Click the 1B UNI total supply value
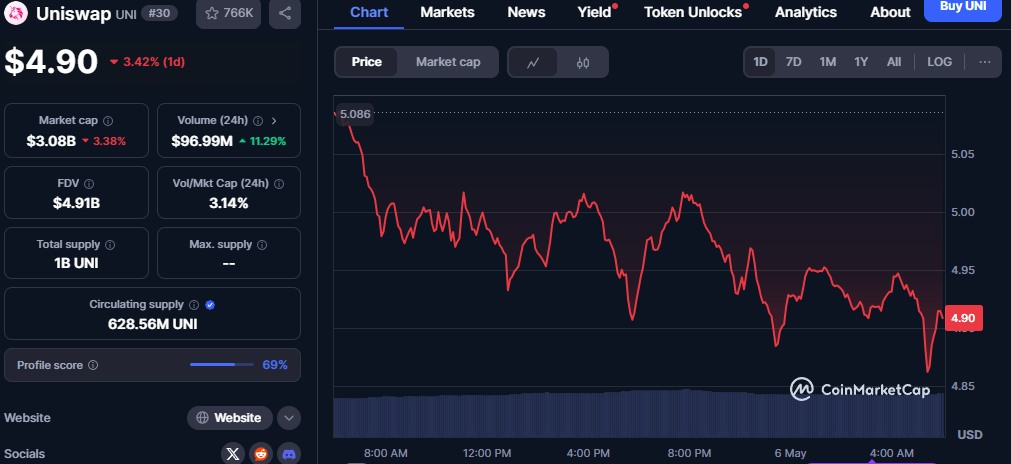This screenshot has width=1011, height=464. pos(76,263)
